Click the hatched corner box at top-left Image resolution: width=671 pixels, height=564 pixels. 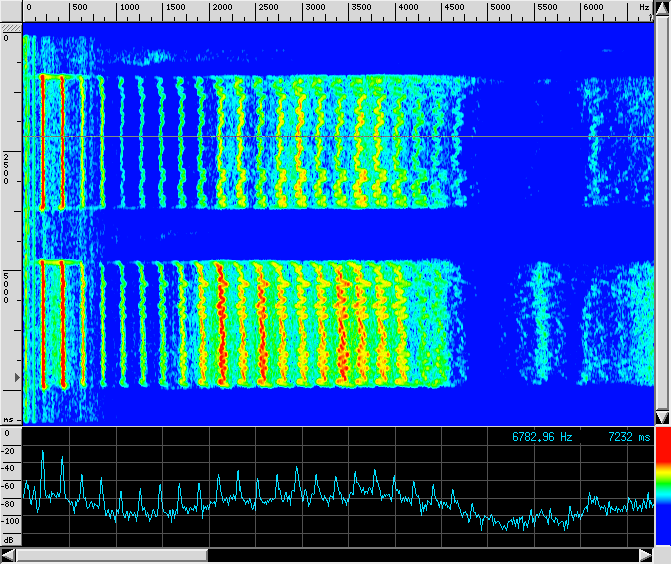(x=10, y=10)
